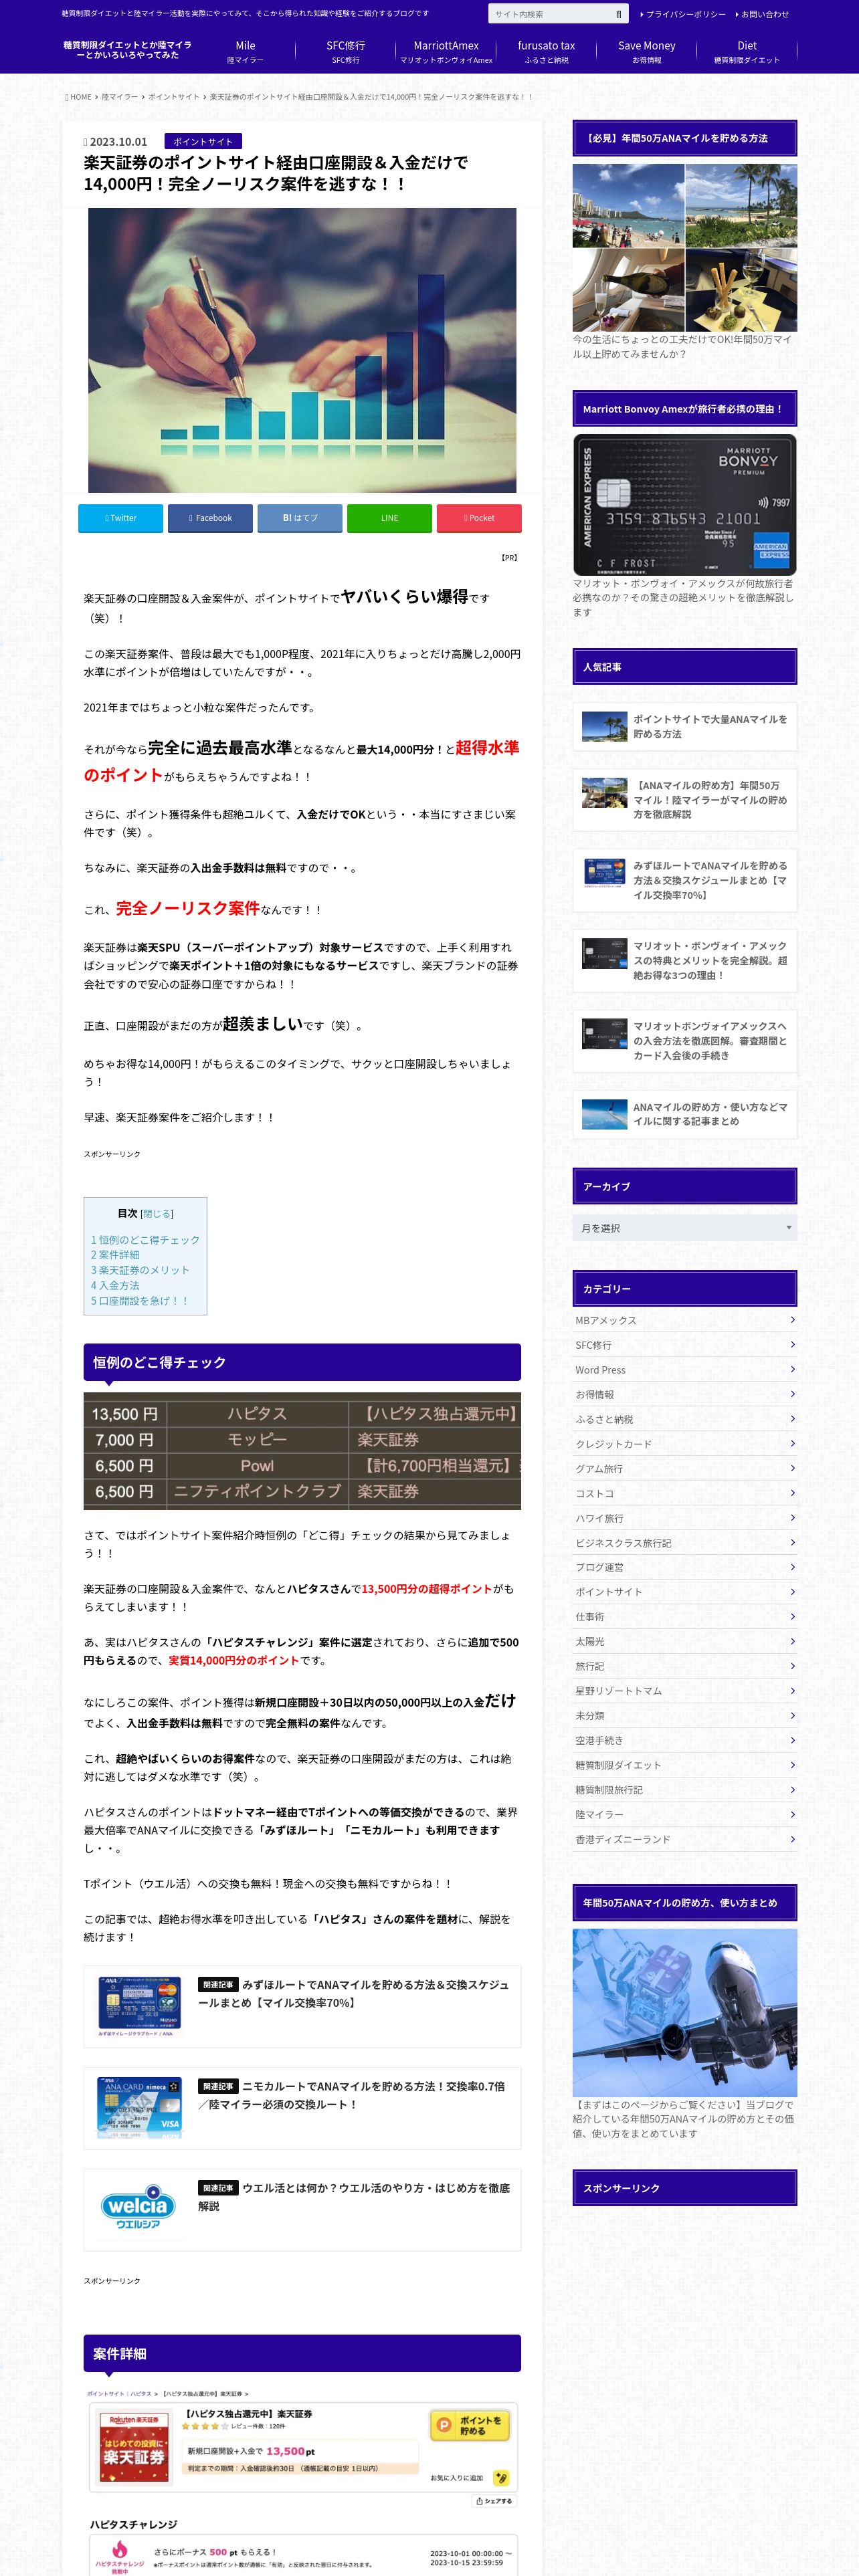Viewport: 859px width, 2576px height.
Task: Click beach photo collage in sidebar
Action: [684, 247]
